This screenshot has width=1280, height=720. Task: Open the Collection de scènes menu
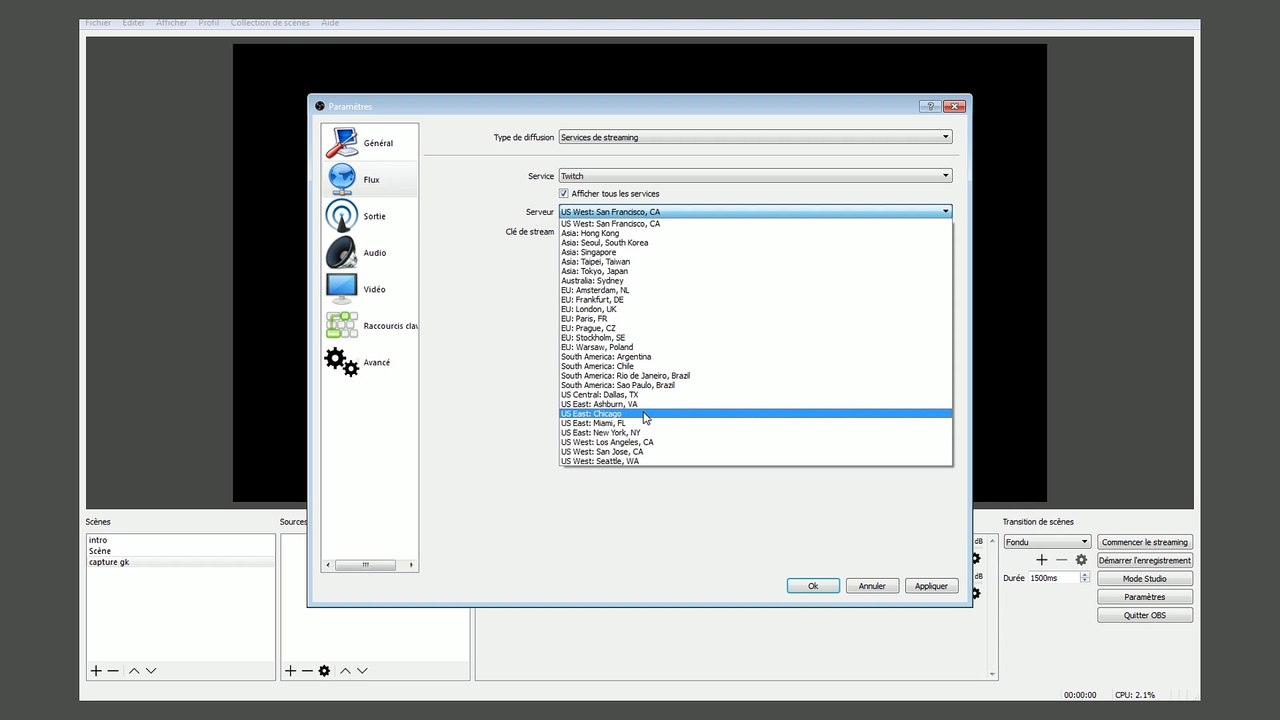270,23
